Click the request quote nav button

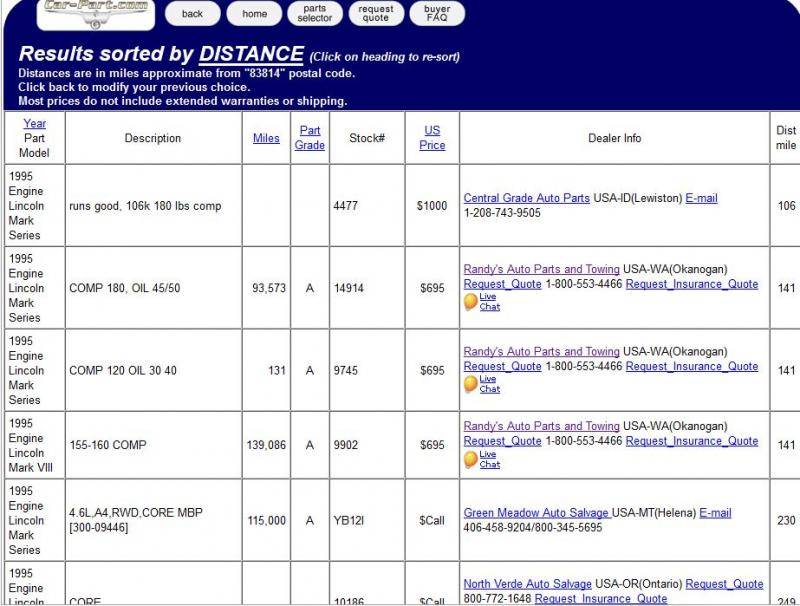pos(376,13)
